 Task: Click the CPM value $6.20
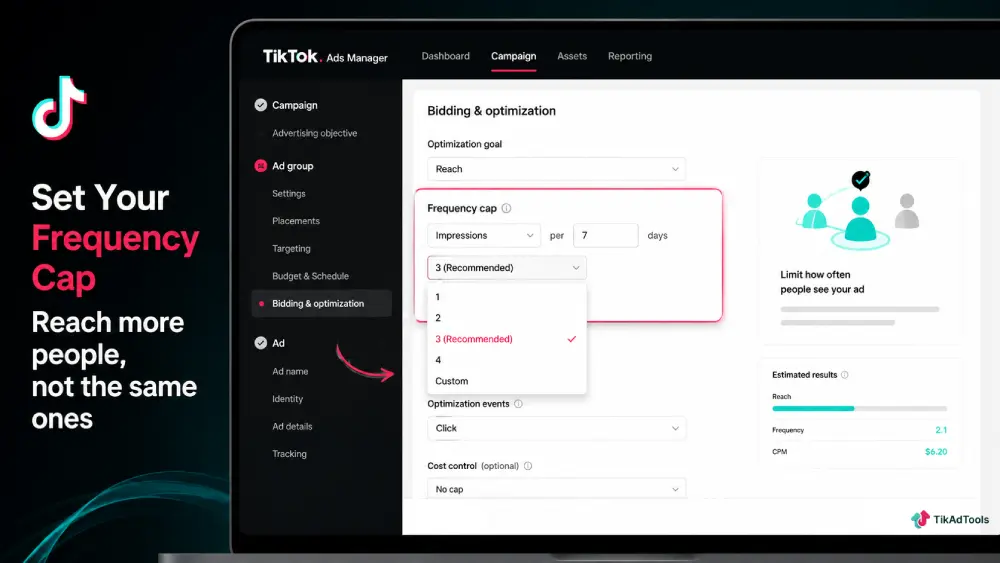tap(936, 452)
